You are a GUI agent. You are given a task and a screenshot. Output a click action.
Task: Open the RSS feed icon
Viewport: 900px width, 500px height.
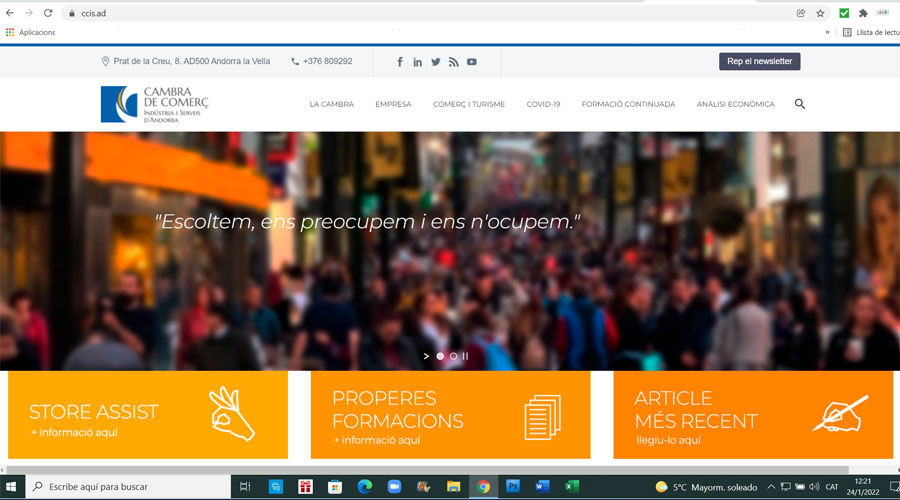pyautogui.click(x=453, y=62)
